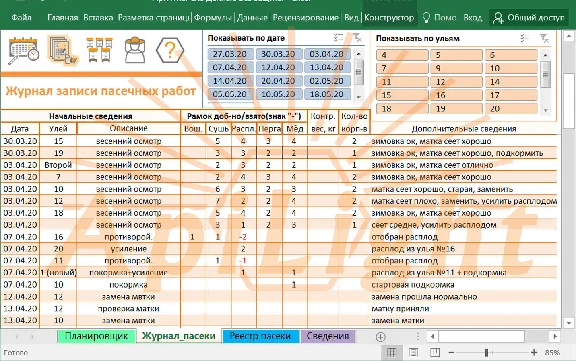Click the beekeeper info icon

(135, 50)
